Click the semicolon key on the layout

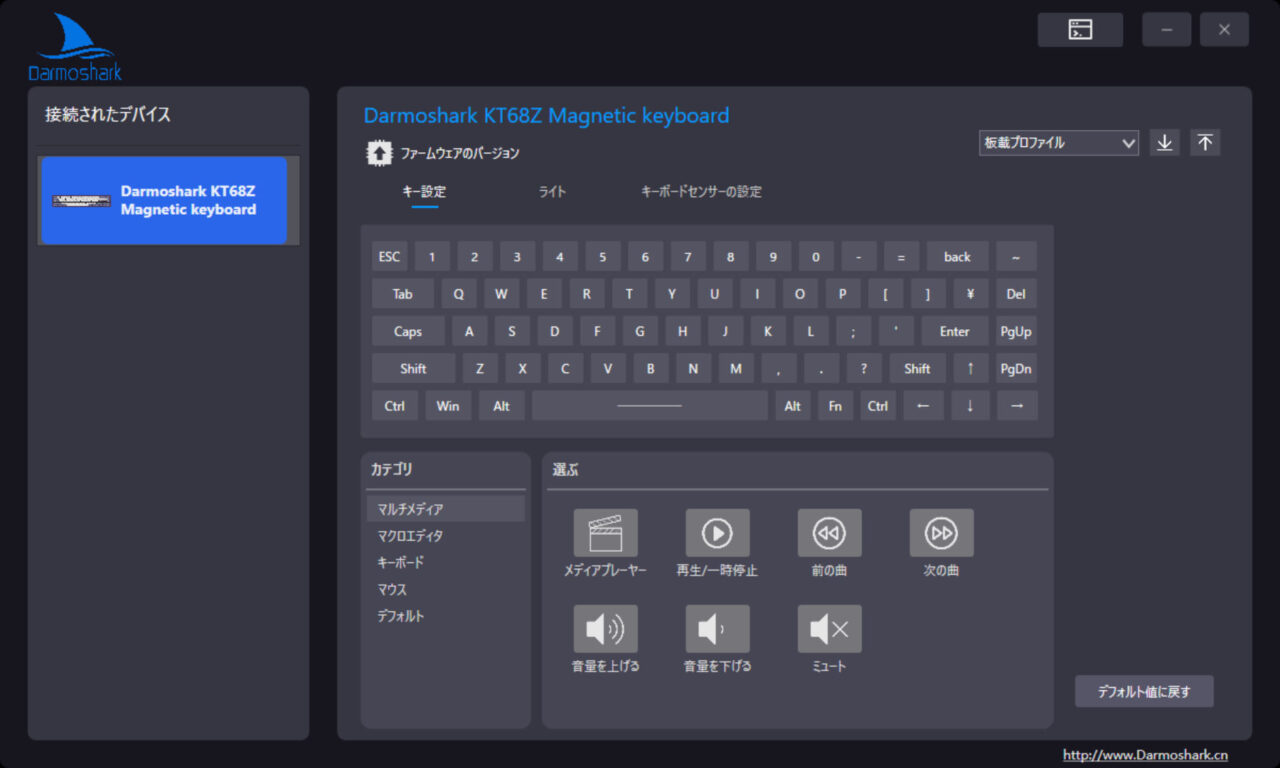click(x=853, y=331)
